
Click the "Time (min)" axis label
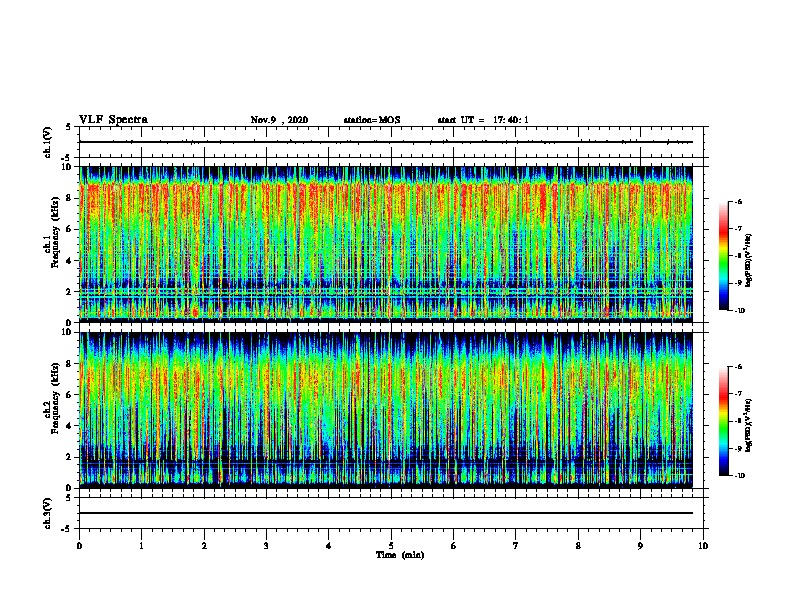[400, 555]
